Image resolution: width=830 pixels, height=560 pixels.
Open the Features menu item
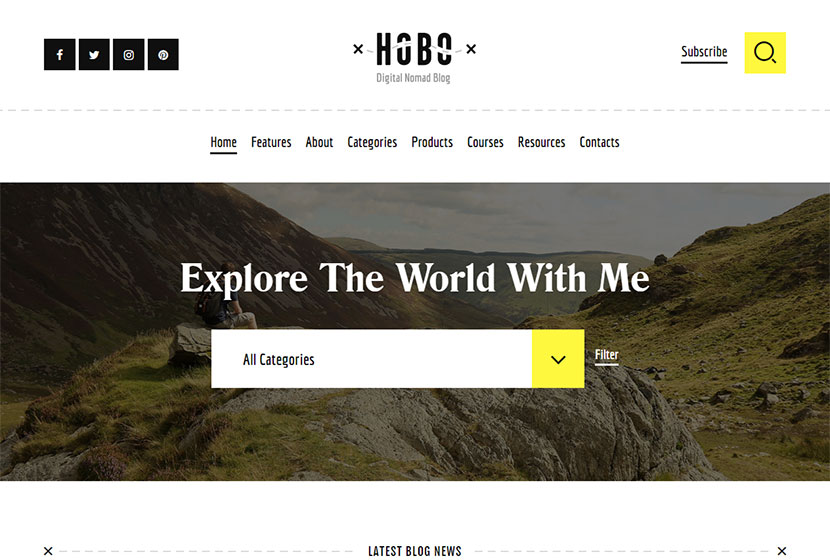[x=271, y=142]
